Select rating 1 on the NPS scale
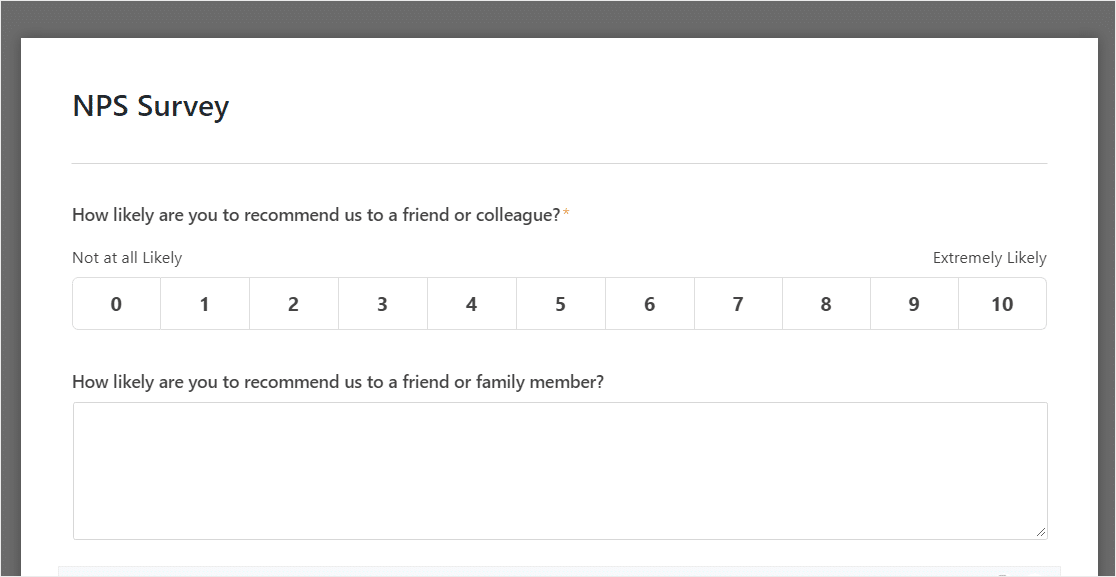The width and height of the screenshot is (1116, 577). pos(205,304)
